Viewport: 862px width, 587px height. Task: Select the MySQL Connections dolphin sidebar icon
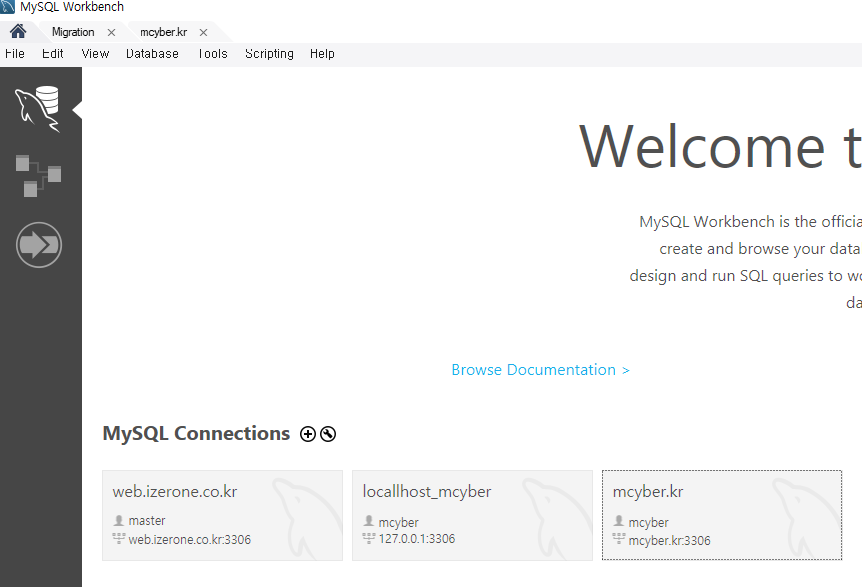(x=38, y=109)
